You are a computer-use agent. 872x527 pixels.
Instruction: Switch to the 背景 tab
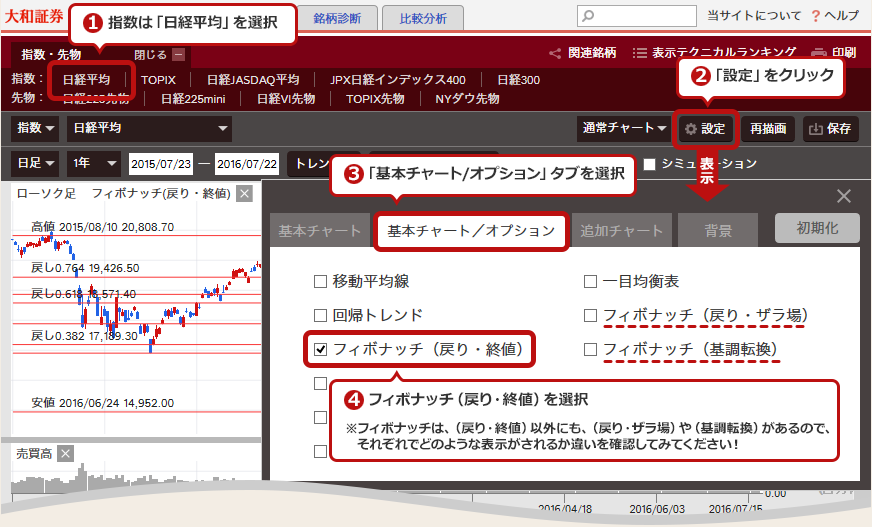(718, 230)
